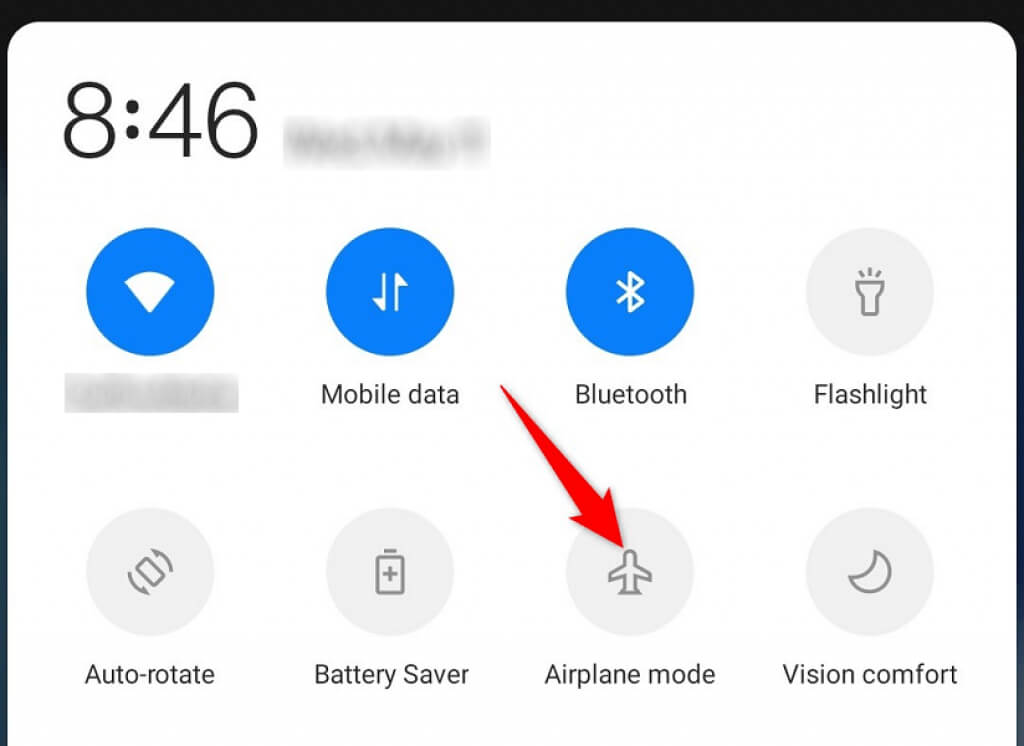Turn on the Flashlight icon
The width and height of the screenshot is (1024, 746).
pyautogui.click(x=870, y=291)
